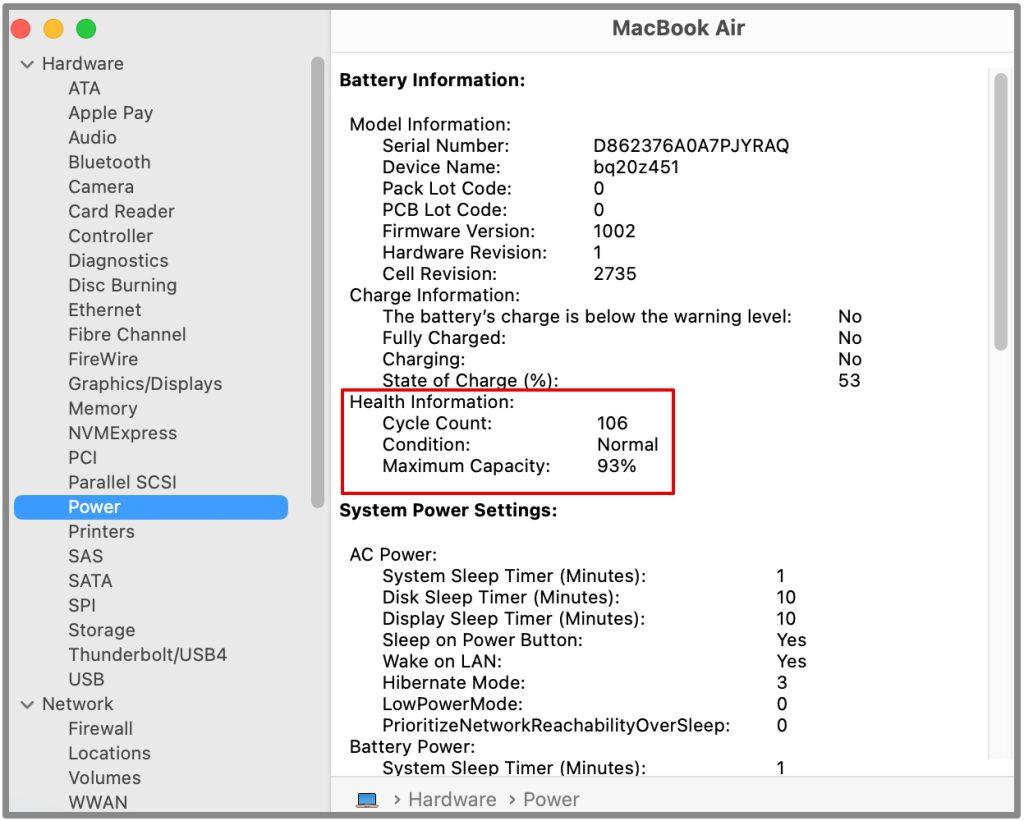The image size is (1024, 821).
Task: Select ATA in the sidebar
Action: click(x=84, y=88)
